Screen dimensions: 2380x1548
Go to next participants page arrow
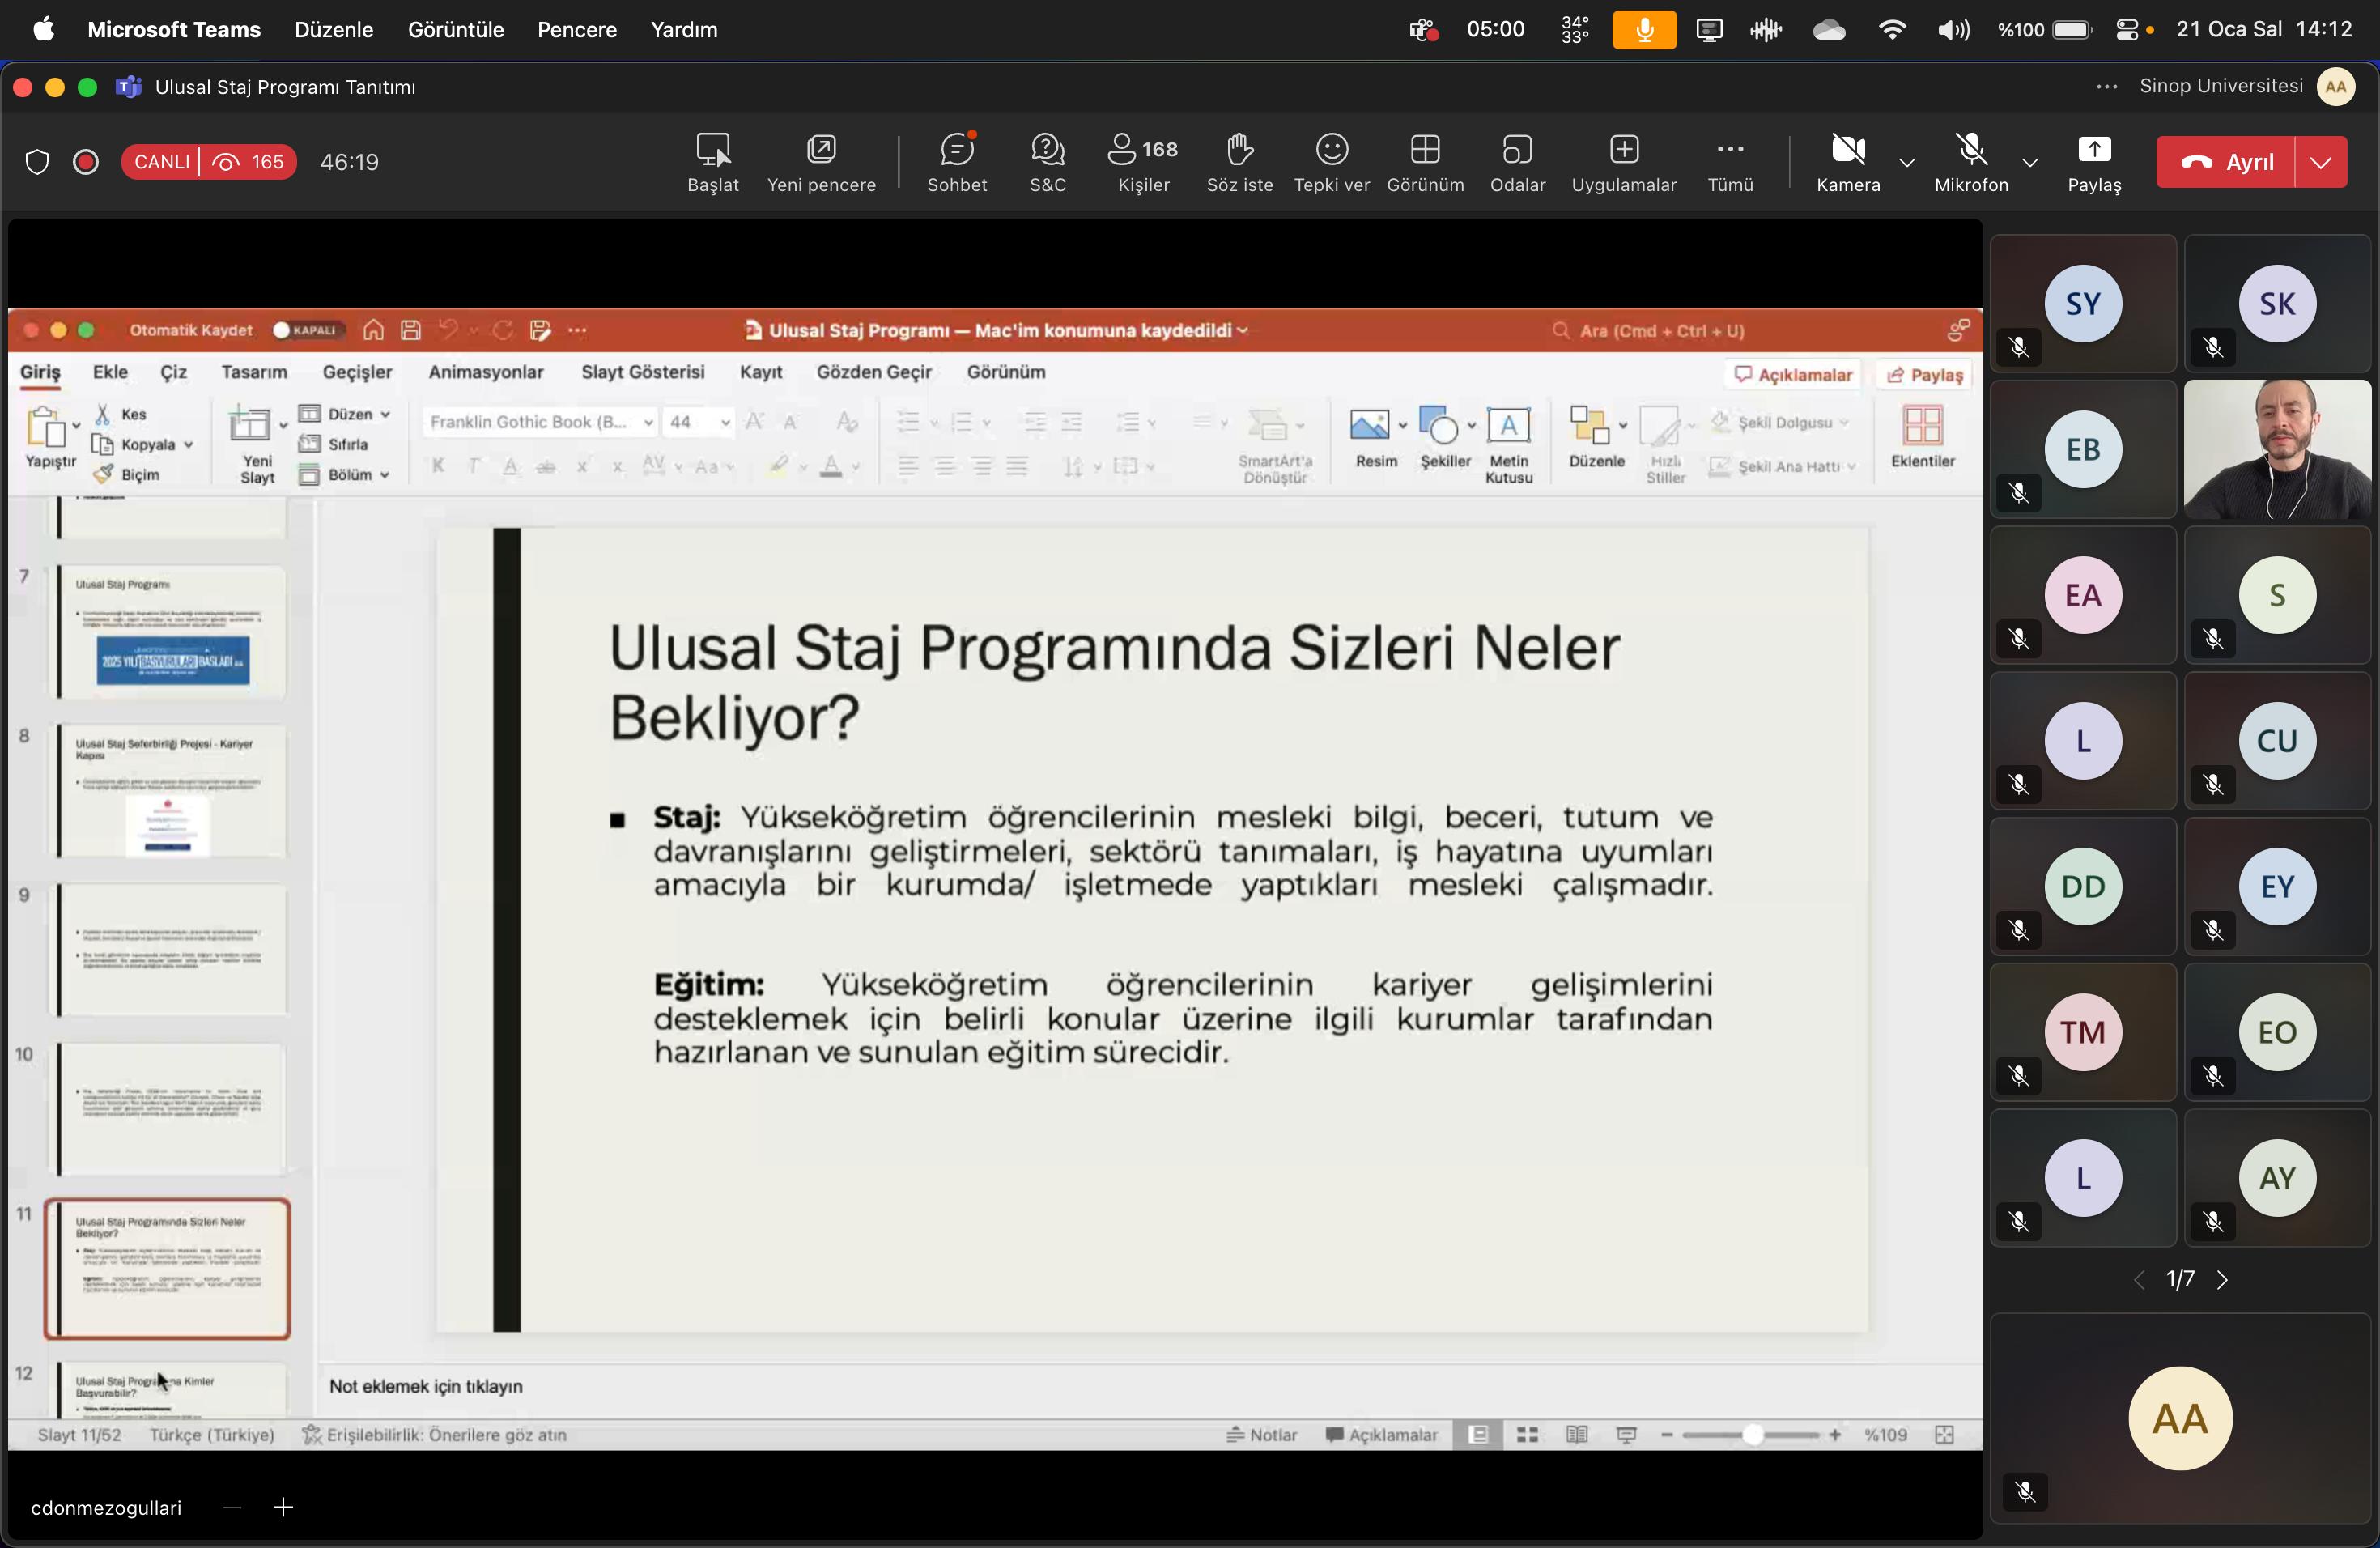[2222, 1280]
